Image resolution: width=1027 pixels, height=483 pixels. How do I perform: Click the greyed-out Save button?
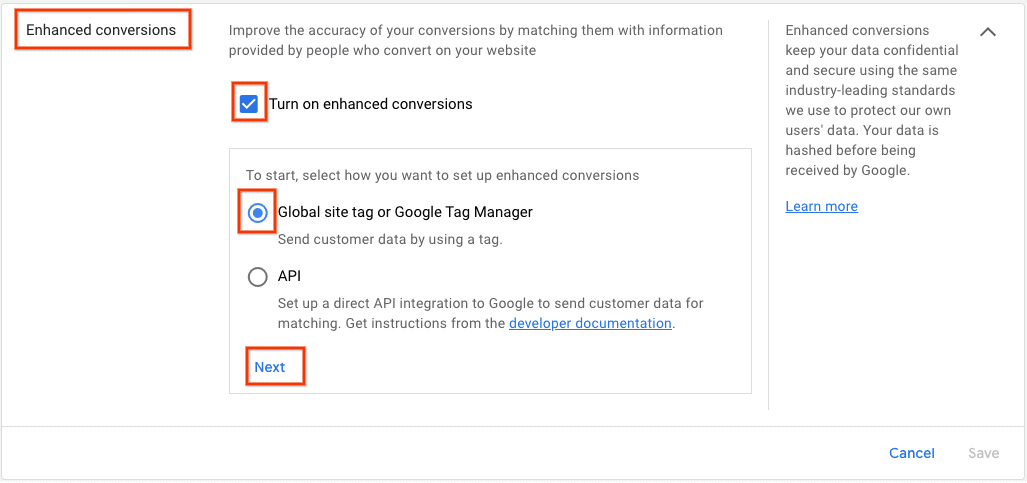click(x=984, y=453)
